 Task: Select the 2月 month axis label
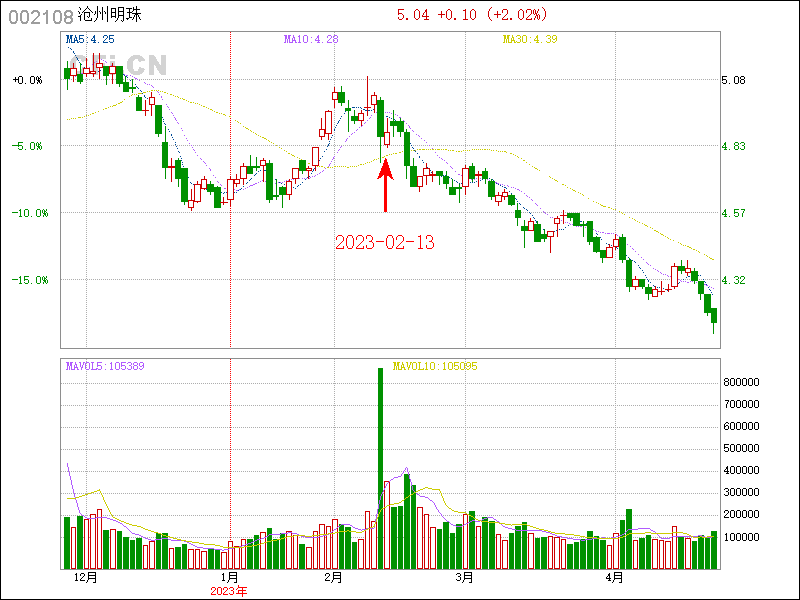pyautogui.click(x=334, y=578)
